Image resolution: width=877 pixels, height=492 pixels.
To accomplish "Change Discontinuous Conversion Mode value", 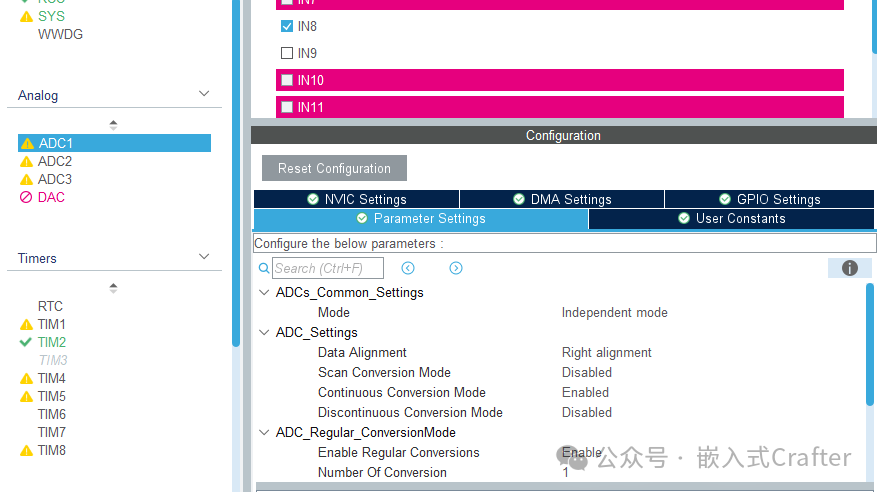I will [x=587, y=413].
